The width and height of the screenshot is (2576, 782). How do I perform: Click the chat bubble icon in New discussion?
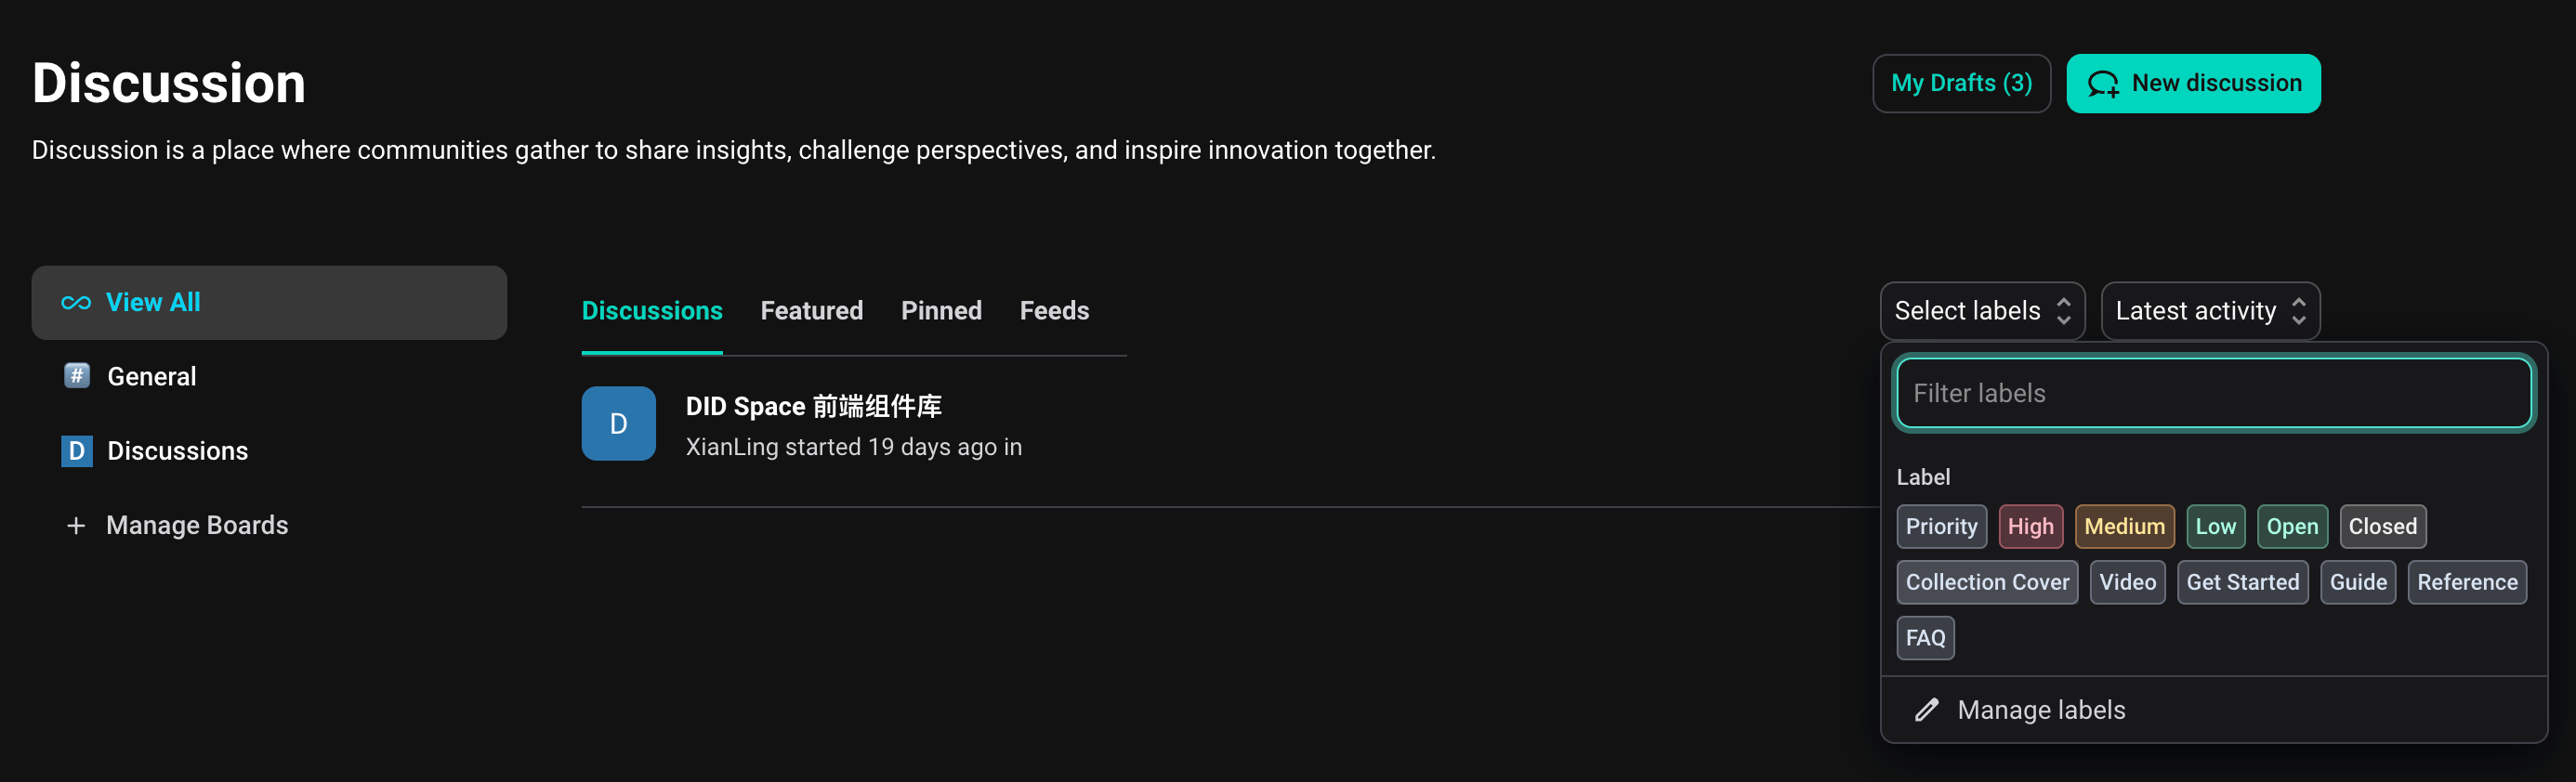pyautogui.click(x=2102, y=84)
